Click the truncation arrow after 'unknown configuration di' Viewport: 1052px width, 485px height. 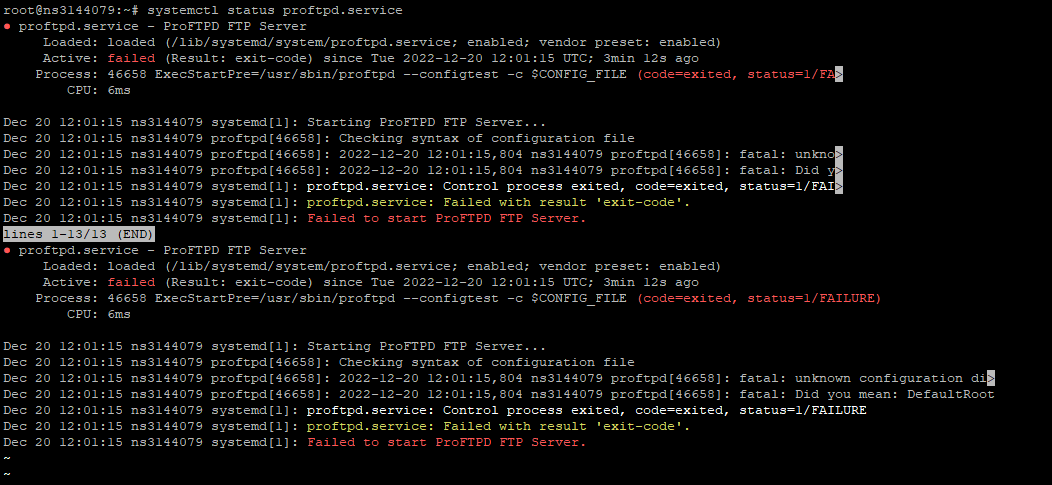tap(990, 378)
